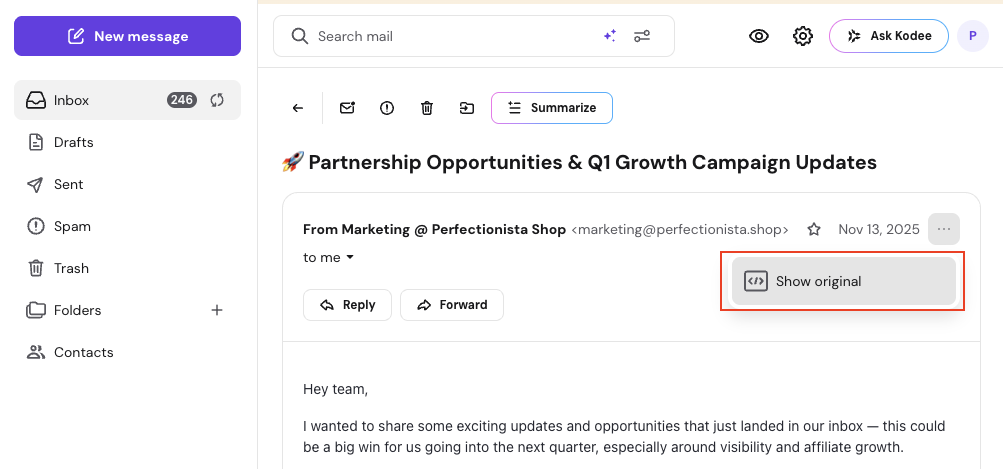Viewport: 1003px width, 469px height.
Task: Add a new folder with plus
Action: [217, 310]
